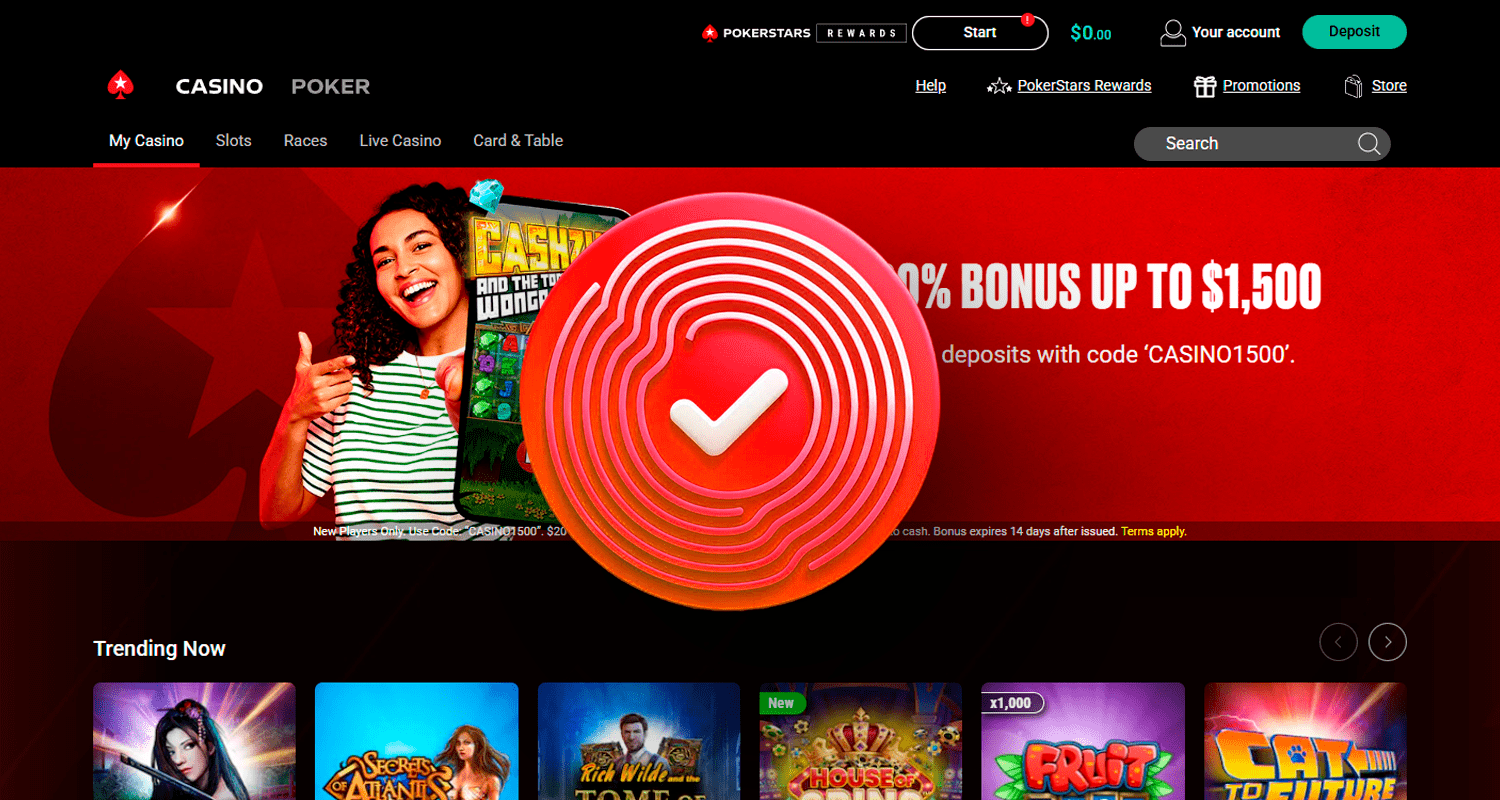Switch to the Live Casino tab

tap(400, 141)
